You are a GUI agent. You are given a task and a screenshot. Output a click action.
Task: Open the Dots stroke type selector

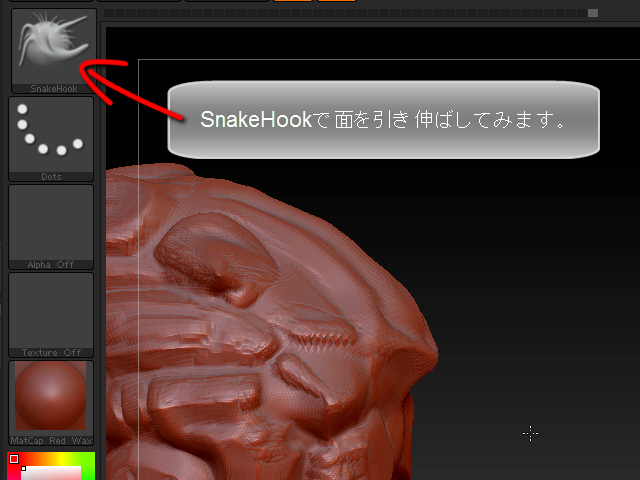pos(51,139)
